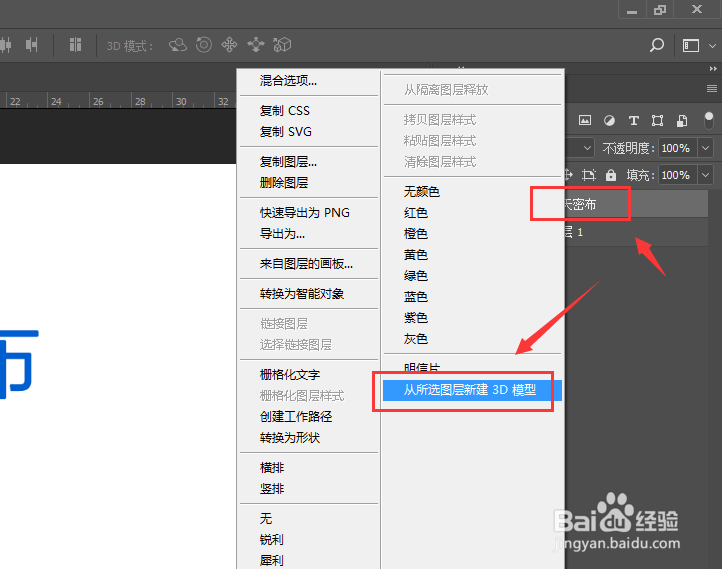Click the restore window button
Image resolution: width=722 pixels, height=569 pixels.
pyautogui.click(x=660, y=10)
